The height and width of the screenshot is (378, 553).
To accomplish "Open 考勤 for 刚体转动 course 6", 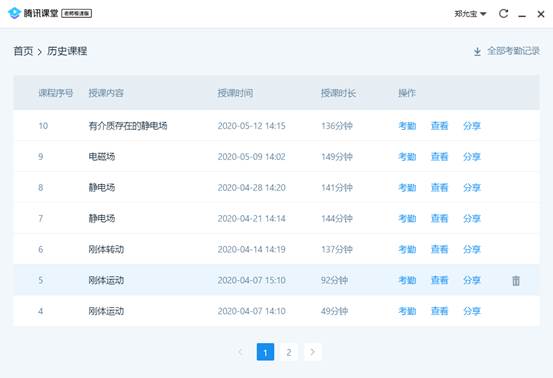I will pyautogui.click(x=407, y=249).
